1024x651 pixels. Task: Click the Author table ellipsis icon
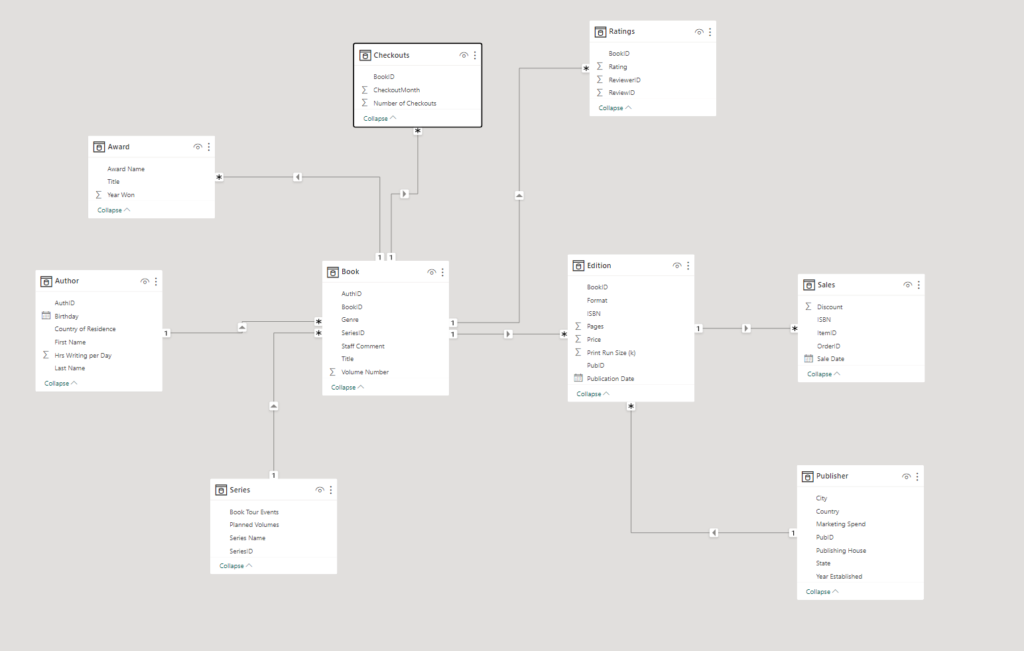pyautogui.click(x=156, y=282)
